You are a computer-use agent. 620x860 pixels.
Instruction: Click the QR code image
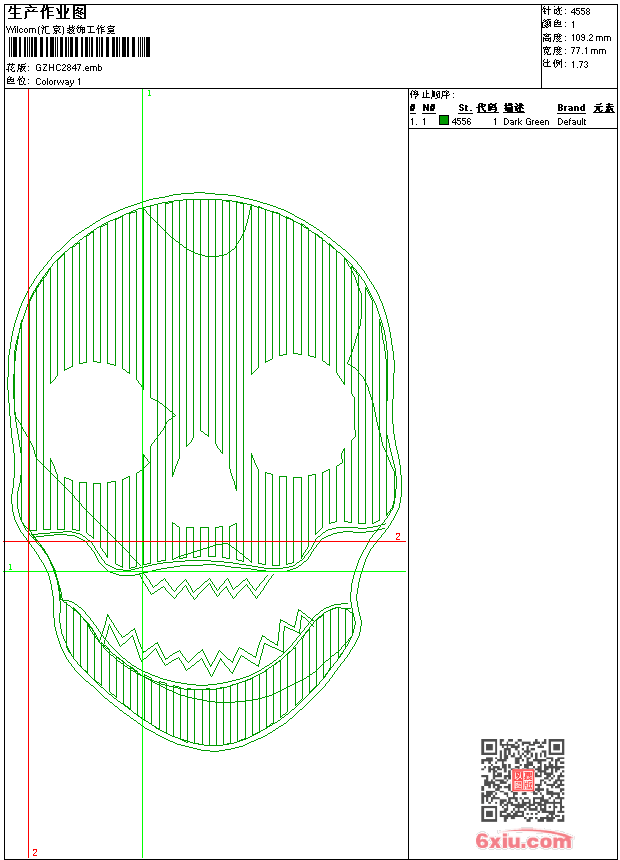point(522,781)
